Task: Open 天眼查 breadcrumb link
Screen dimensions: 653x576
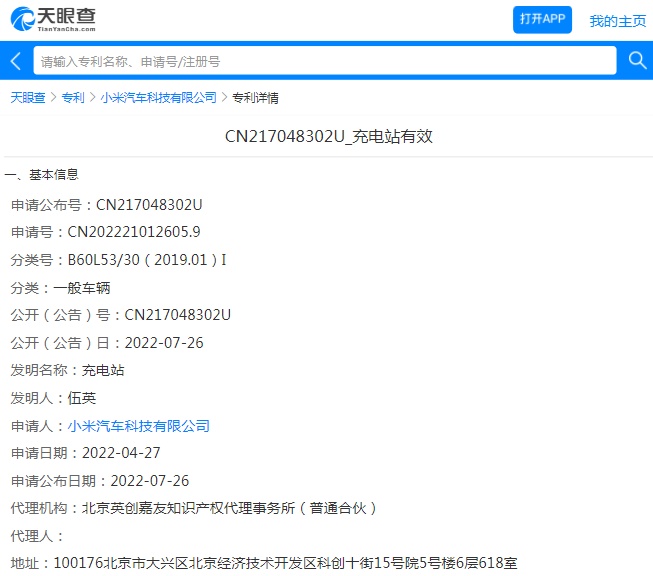Action: (27, 97)
